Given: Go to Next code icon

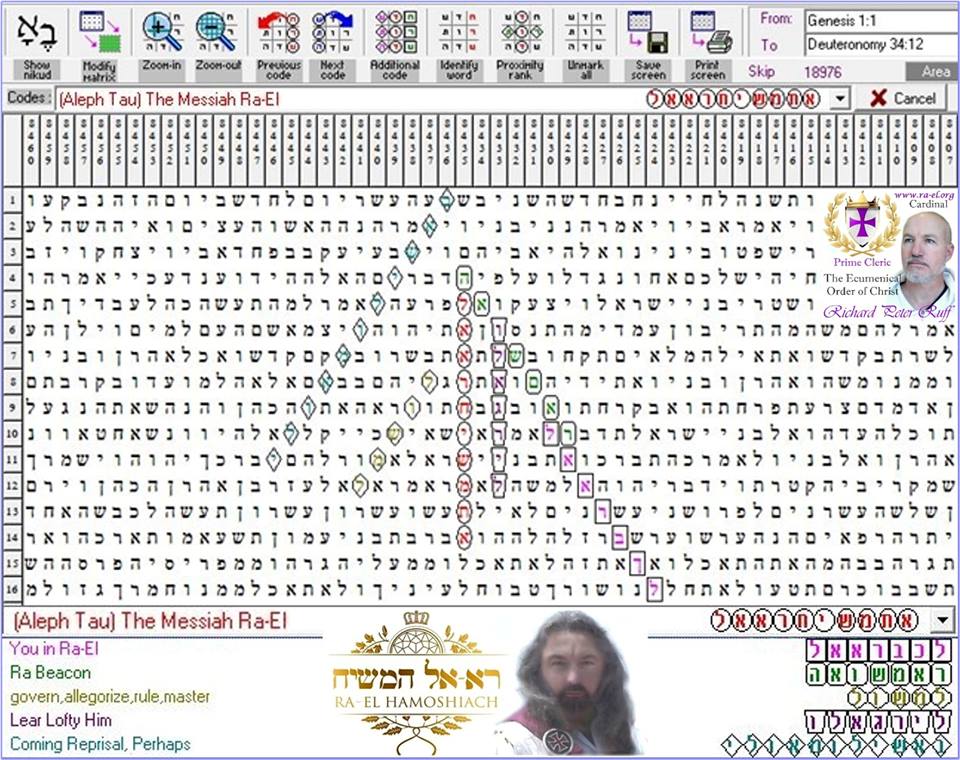Looking at the screenshot, I should click(x=332, y=32).
